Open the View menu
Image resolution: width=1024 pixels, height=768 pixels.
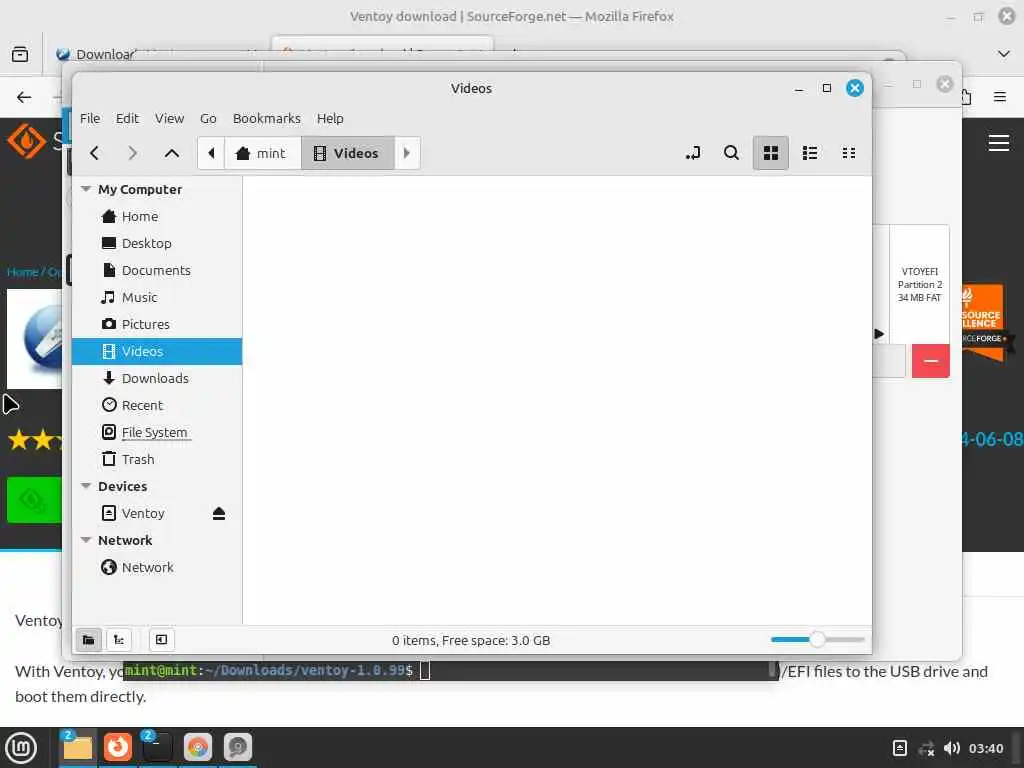169,118
